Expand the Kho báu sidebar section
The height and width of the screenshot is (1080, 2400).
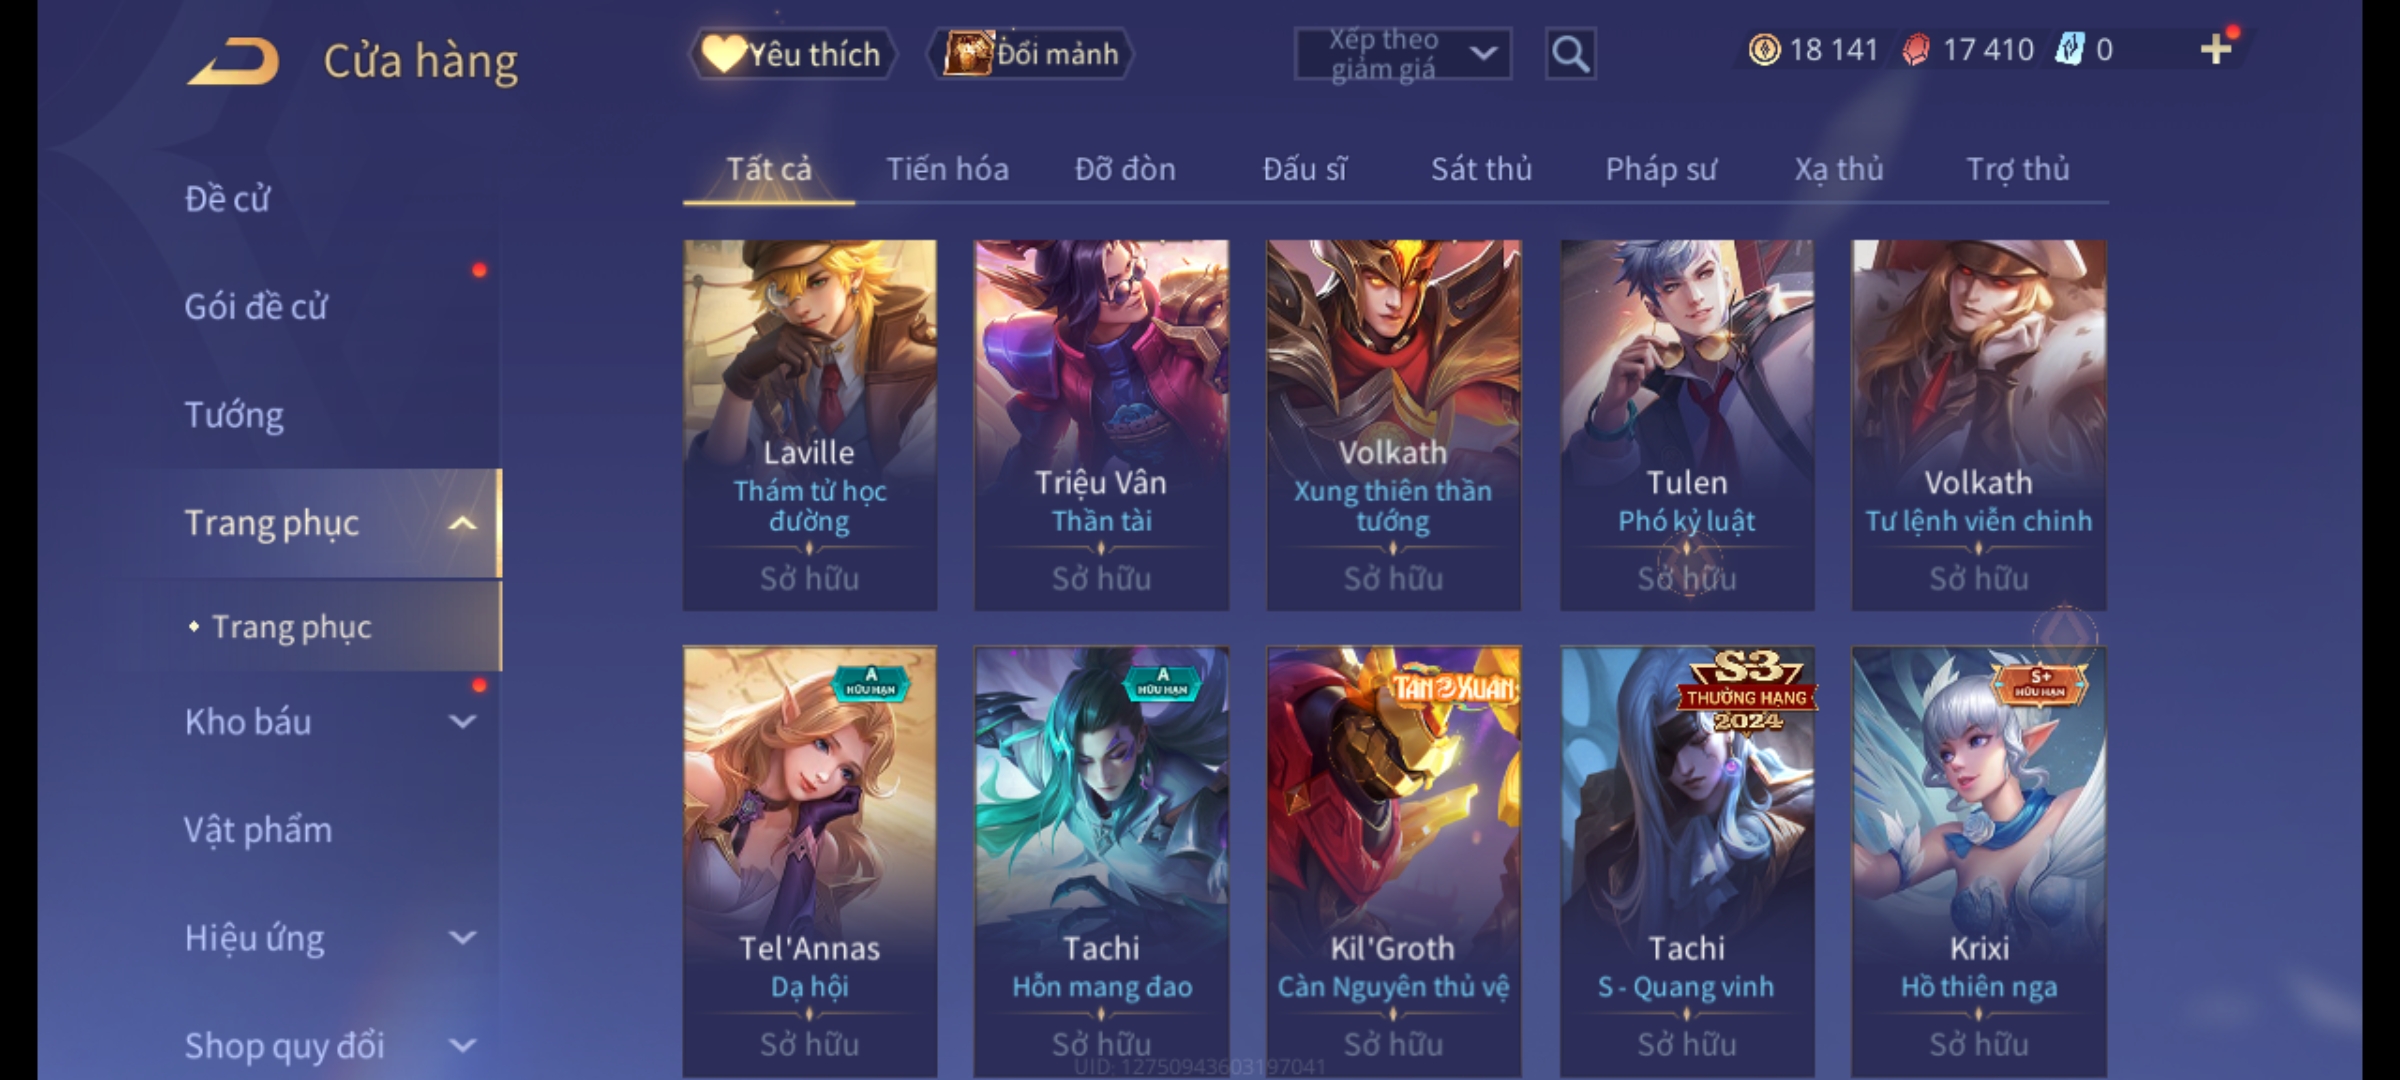pos(462,722)
